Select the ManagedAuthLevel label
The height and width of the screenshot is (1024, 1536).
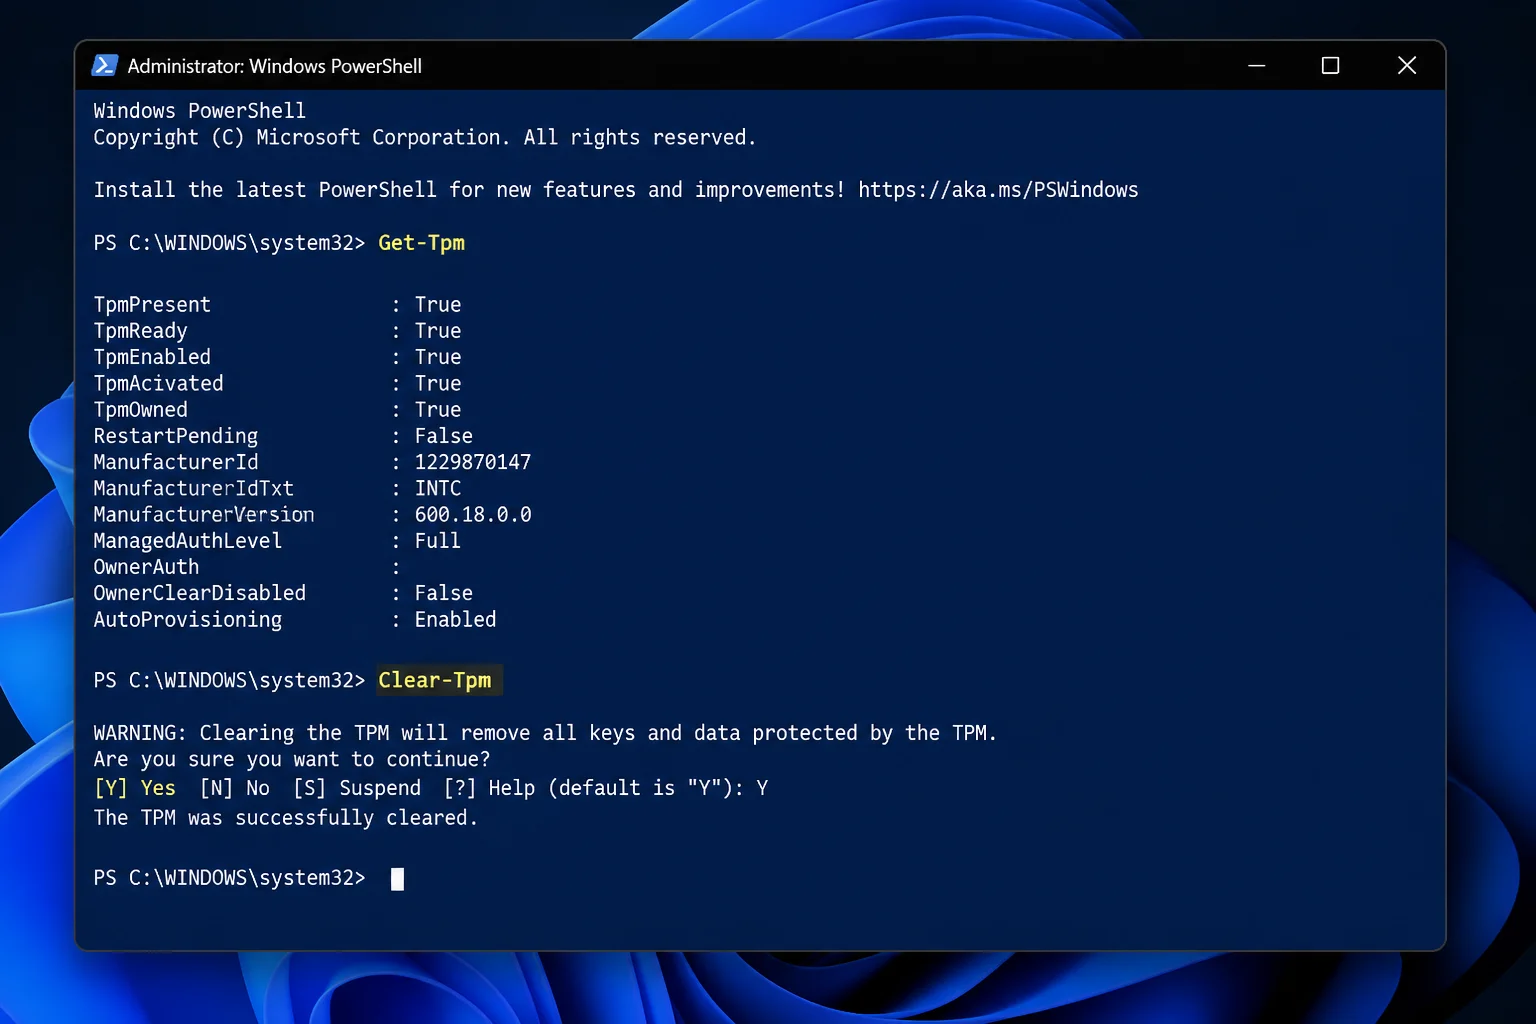pyautogui.click(x=188, y=541)
